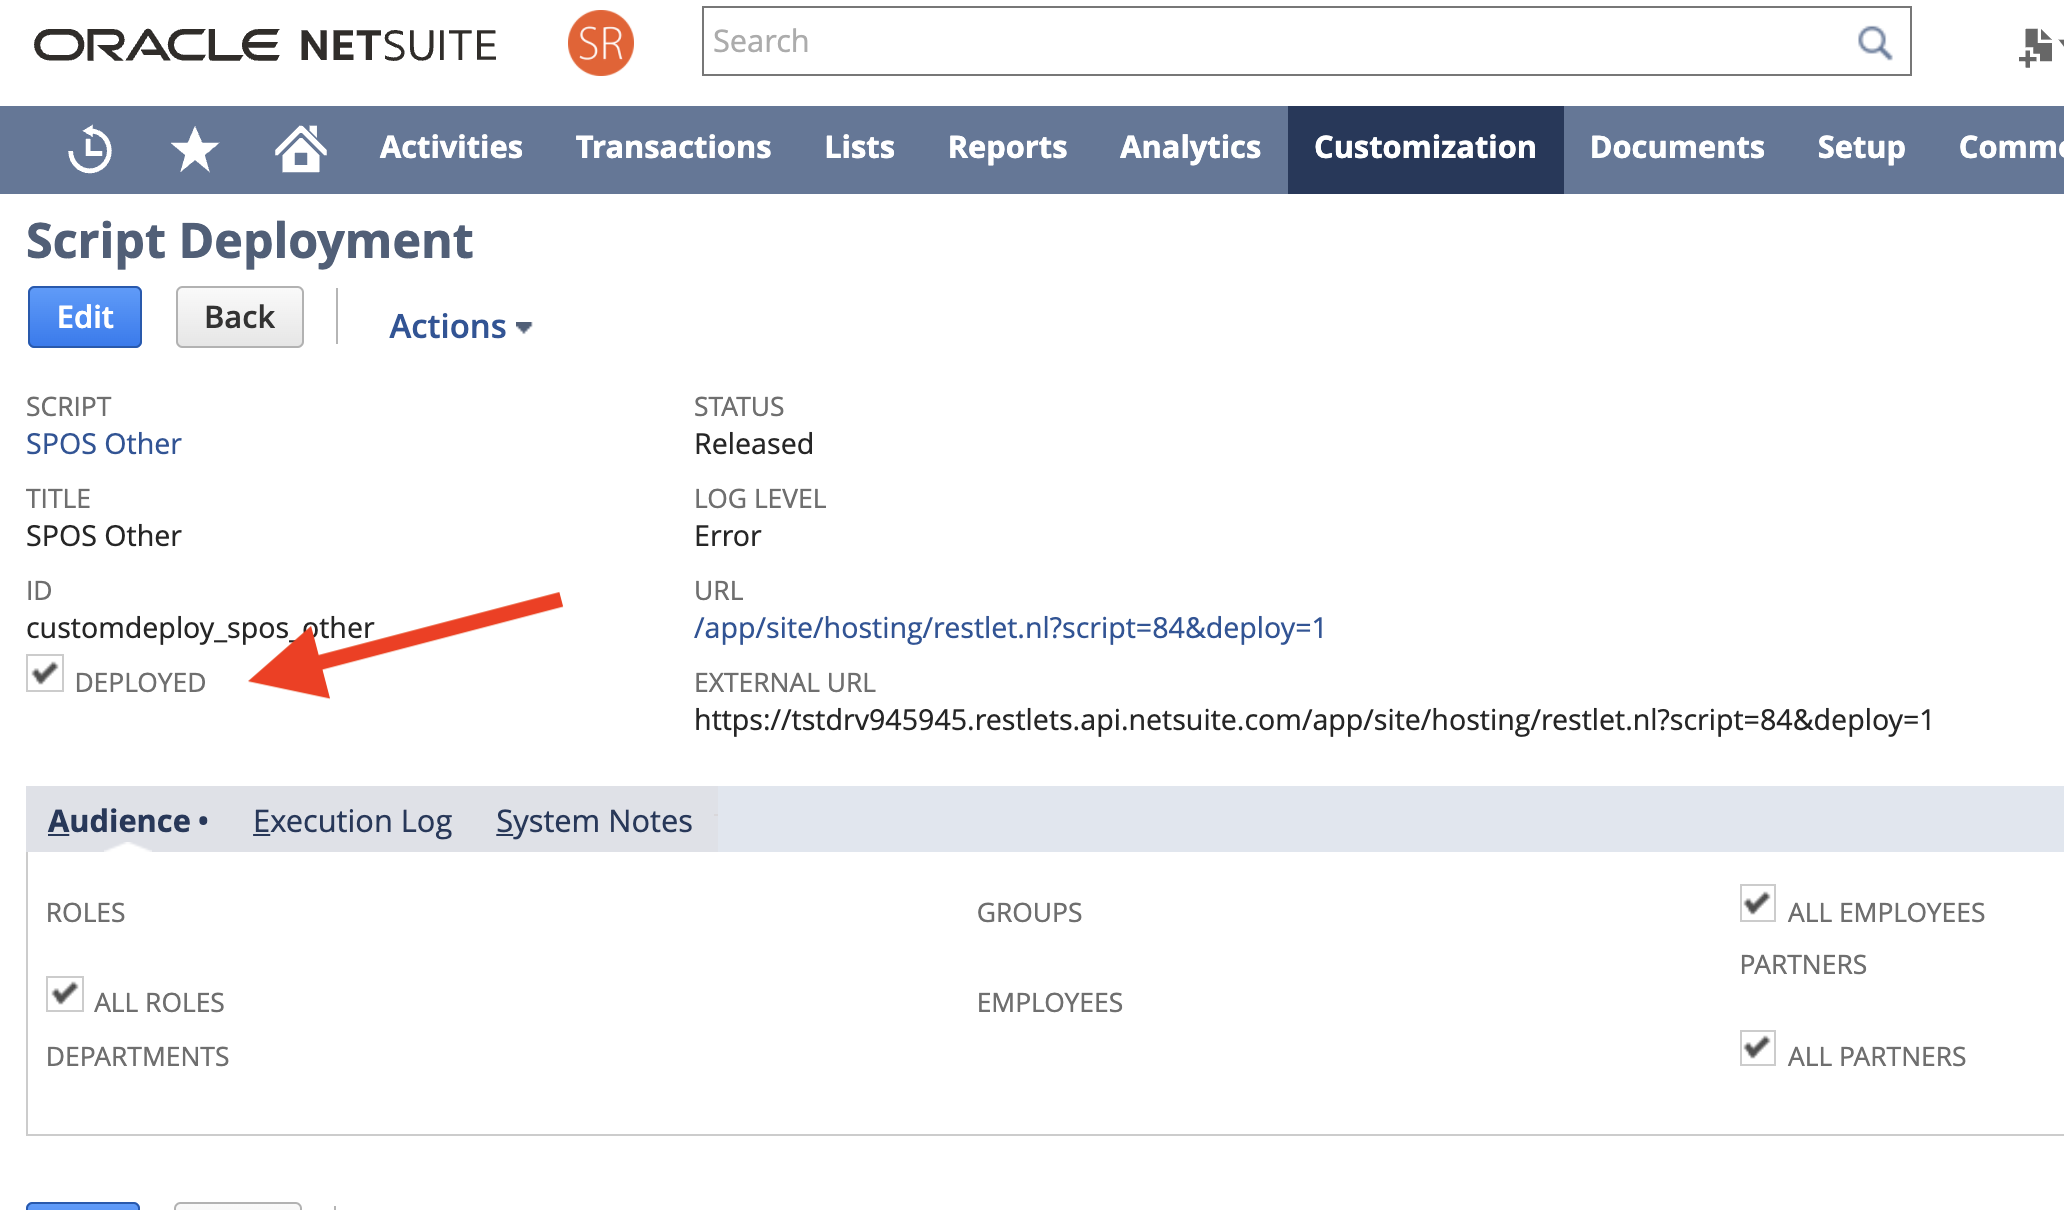The width and height of the screenshot is (2064, 1210).
Task: Open the SPOS Other script link
Action: tap(104, 444)
